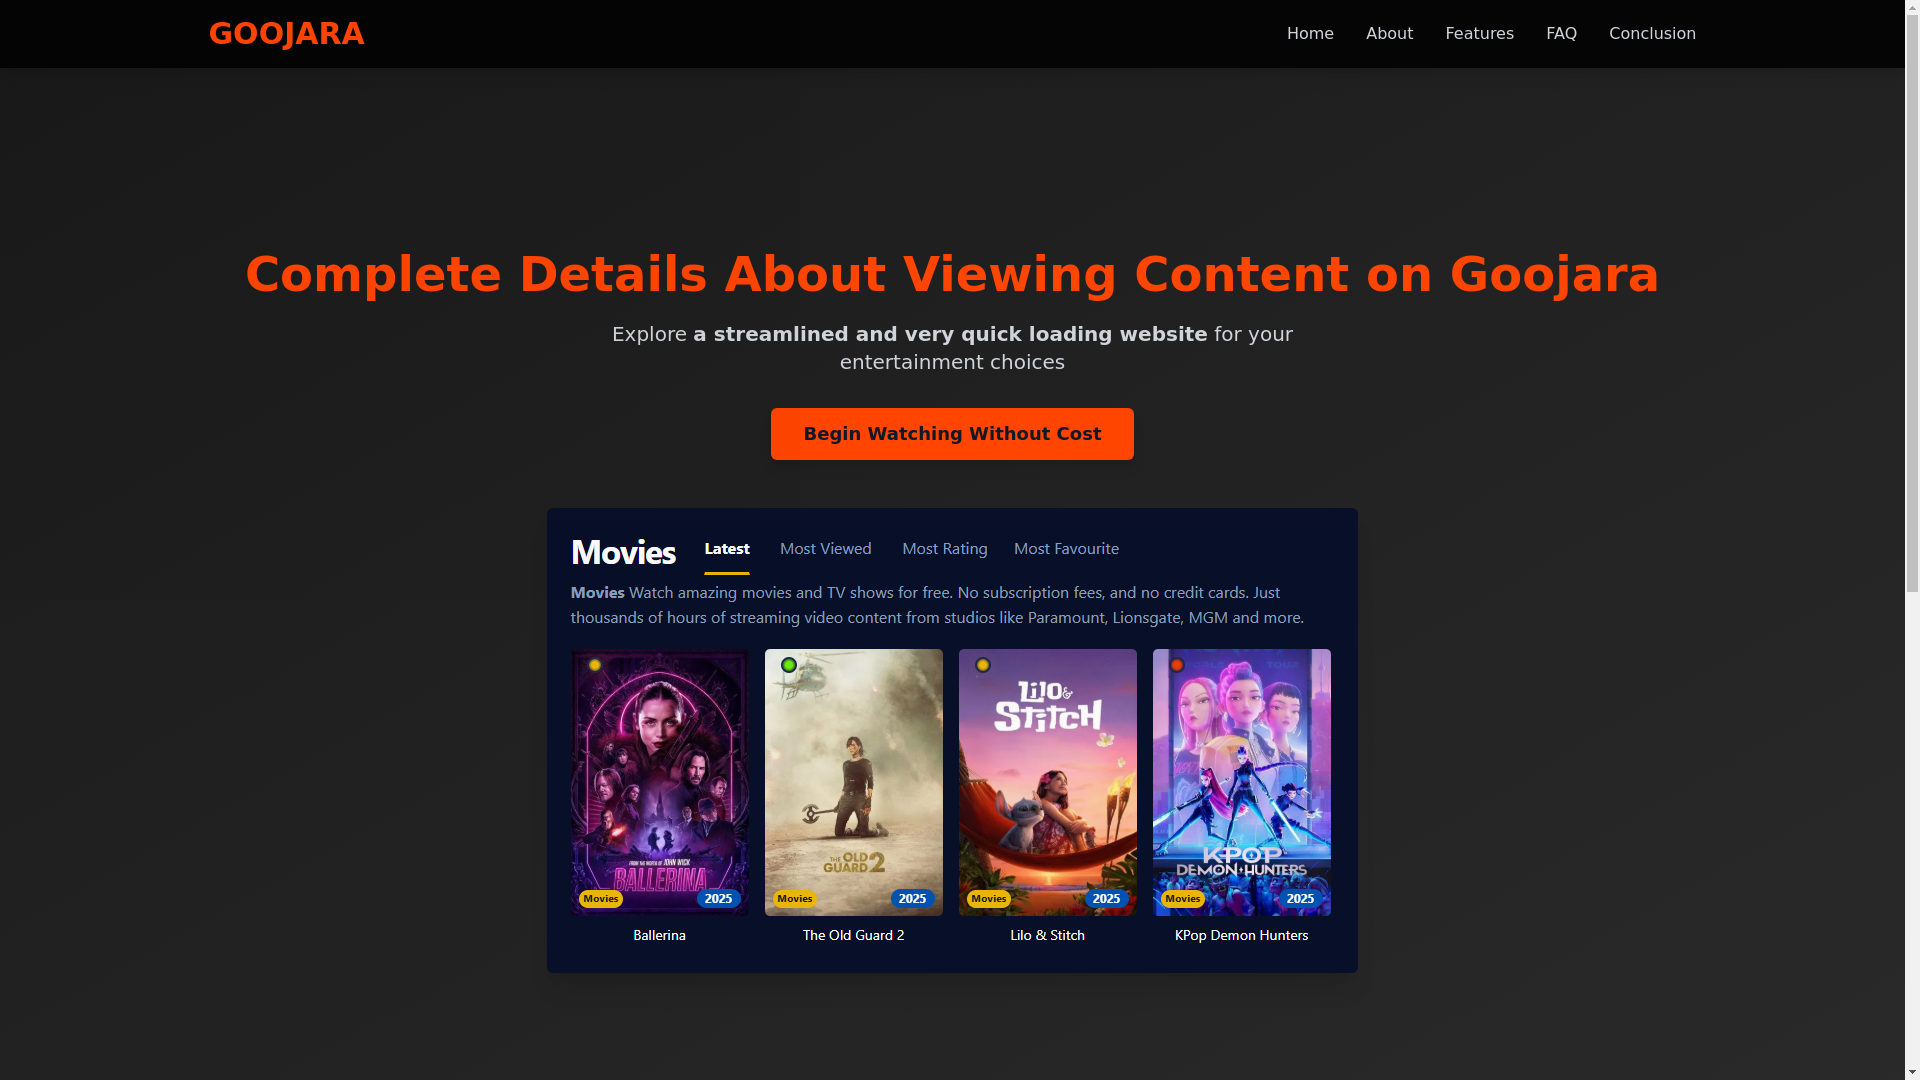Select the Latest tab in Movies
The height and width of the screenshot is (1080, 1920).
coord(727,549)
